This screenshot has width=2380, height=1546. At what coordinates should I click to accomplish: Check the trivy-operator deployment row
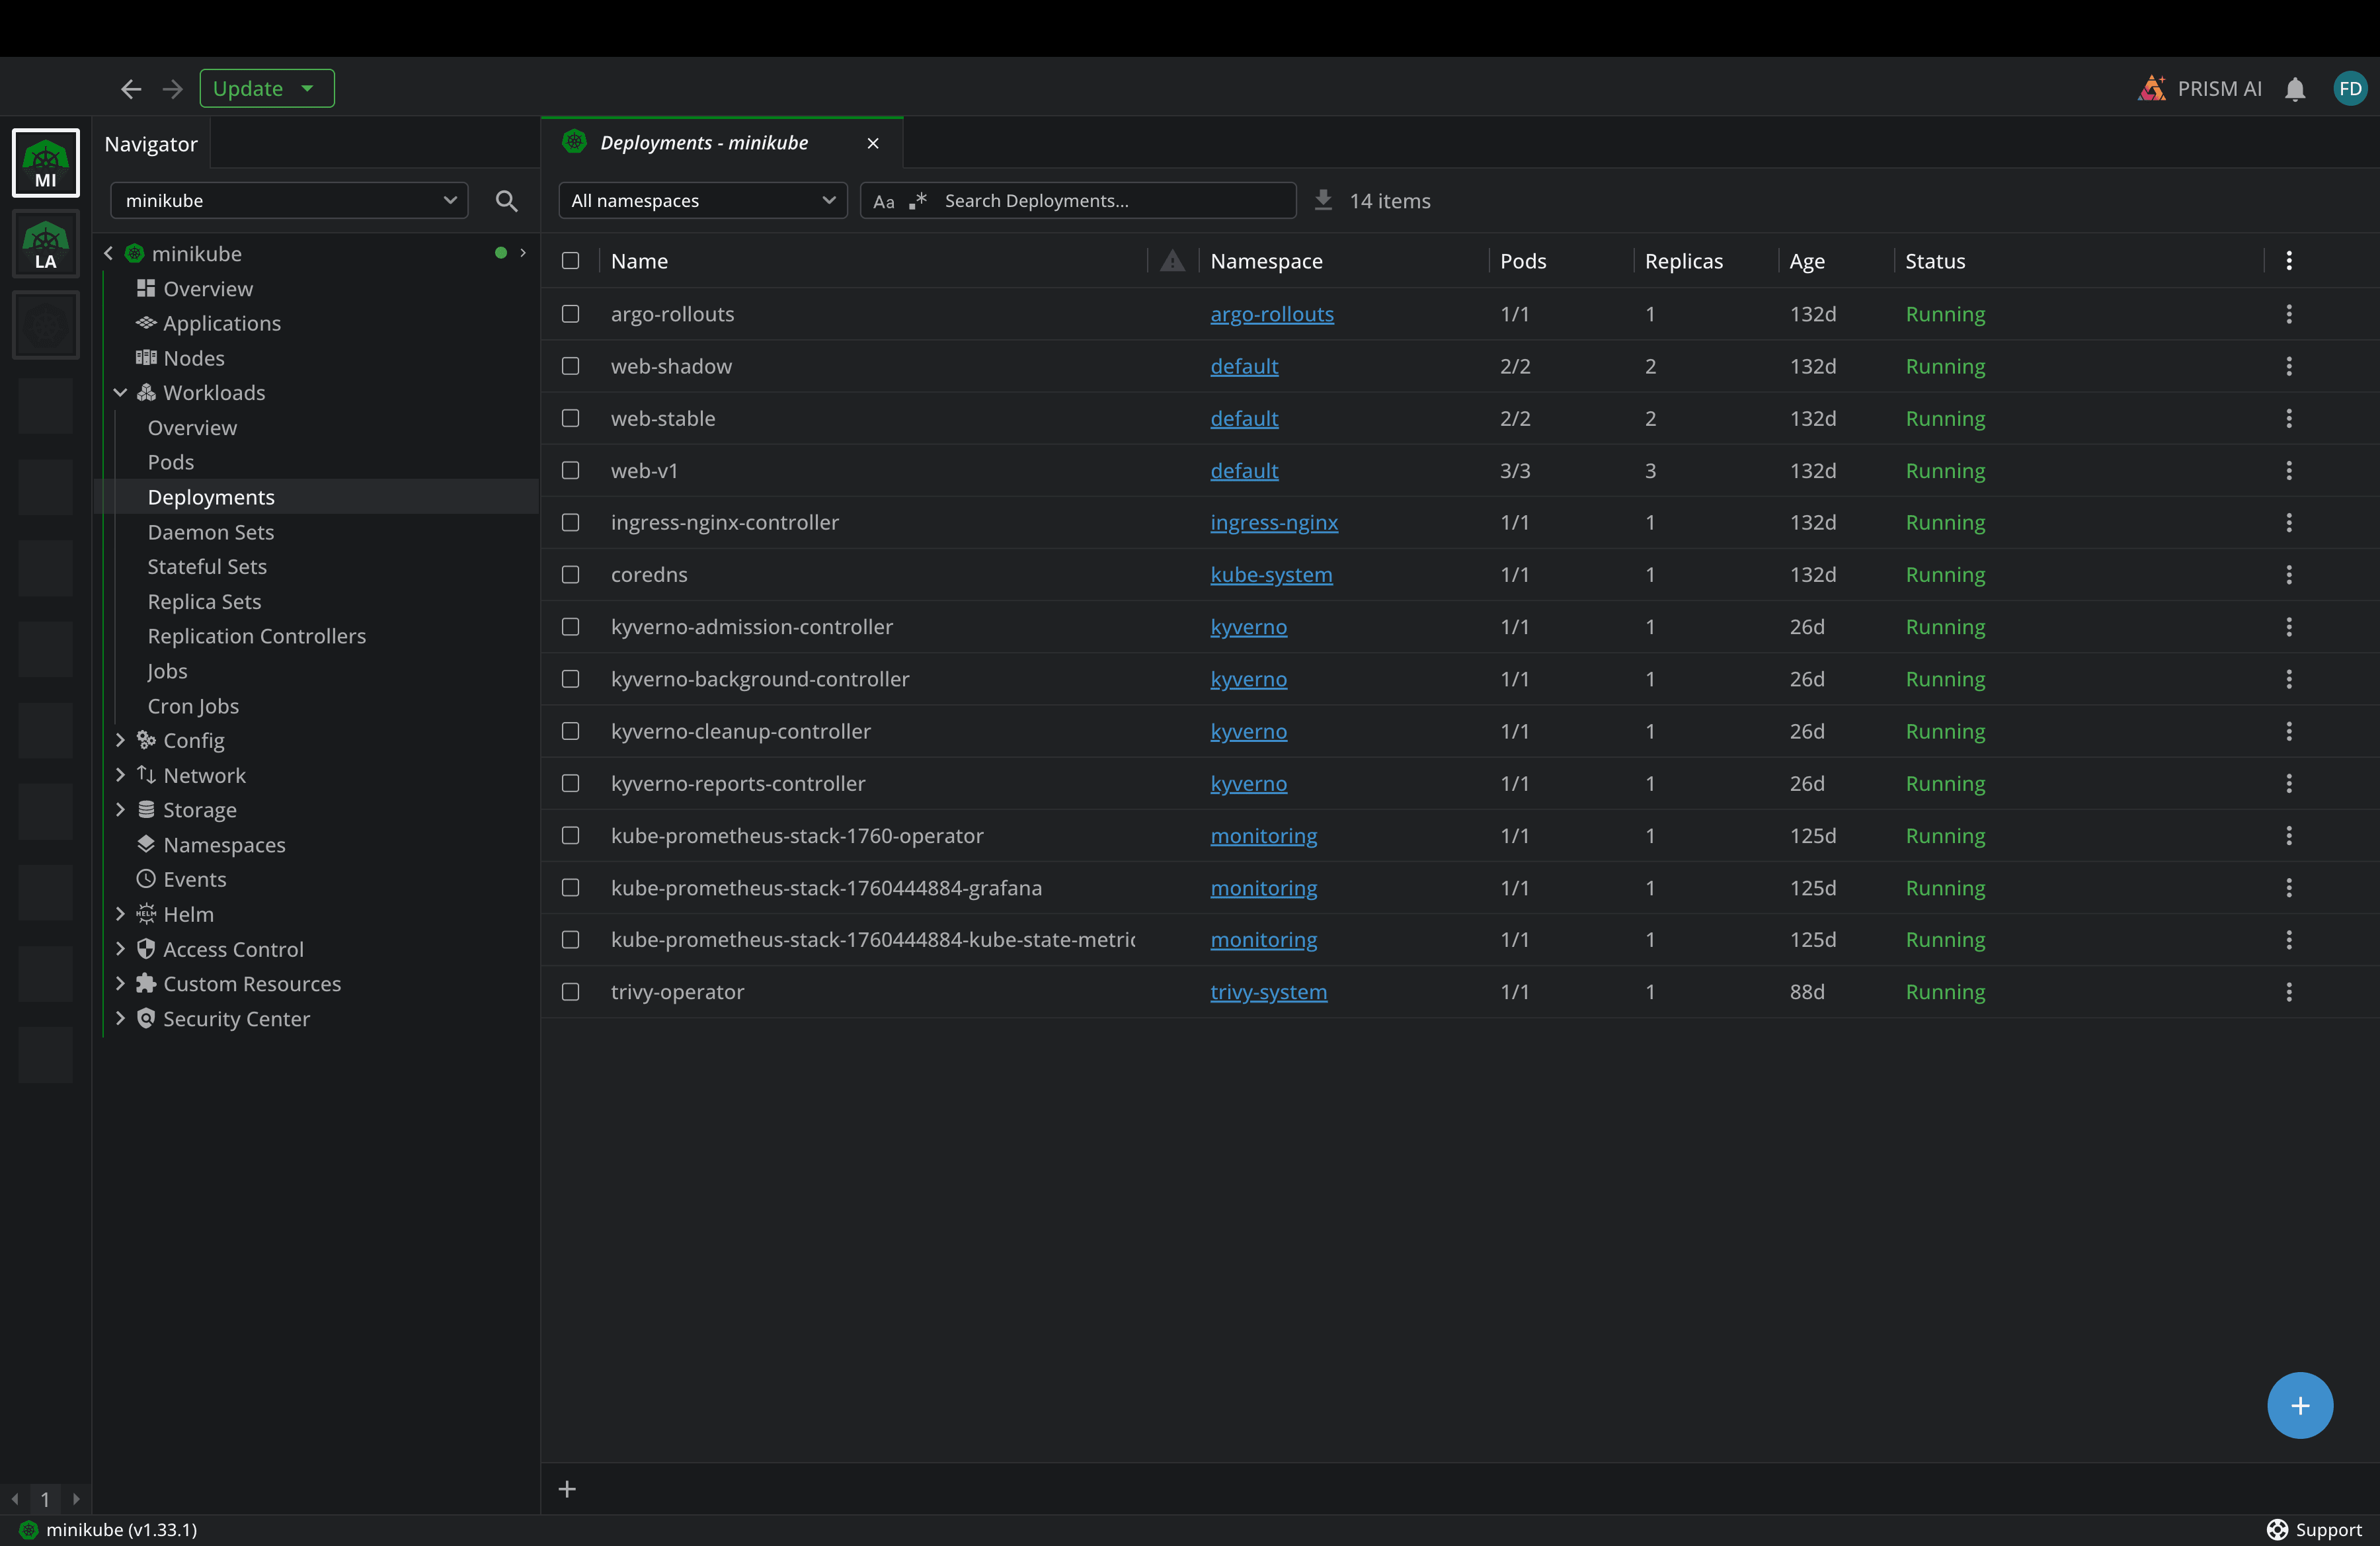[570, 992]
